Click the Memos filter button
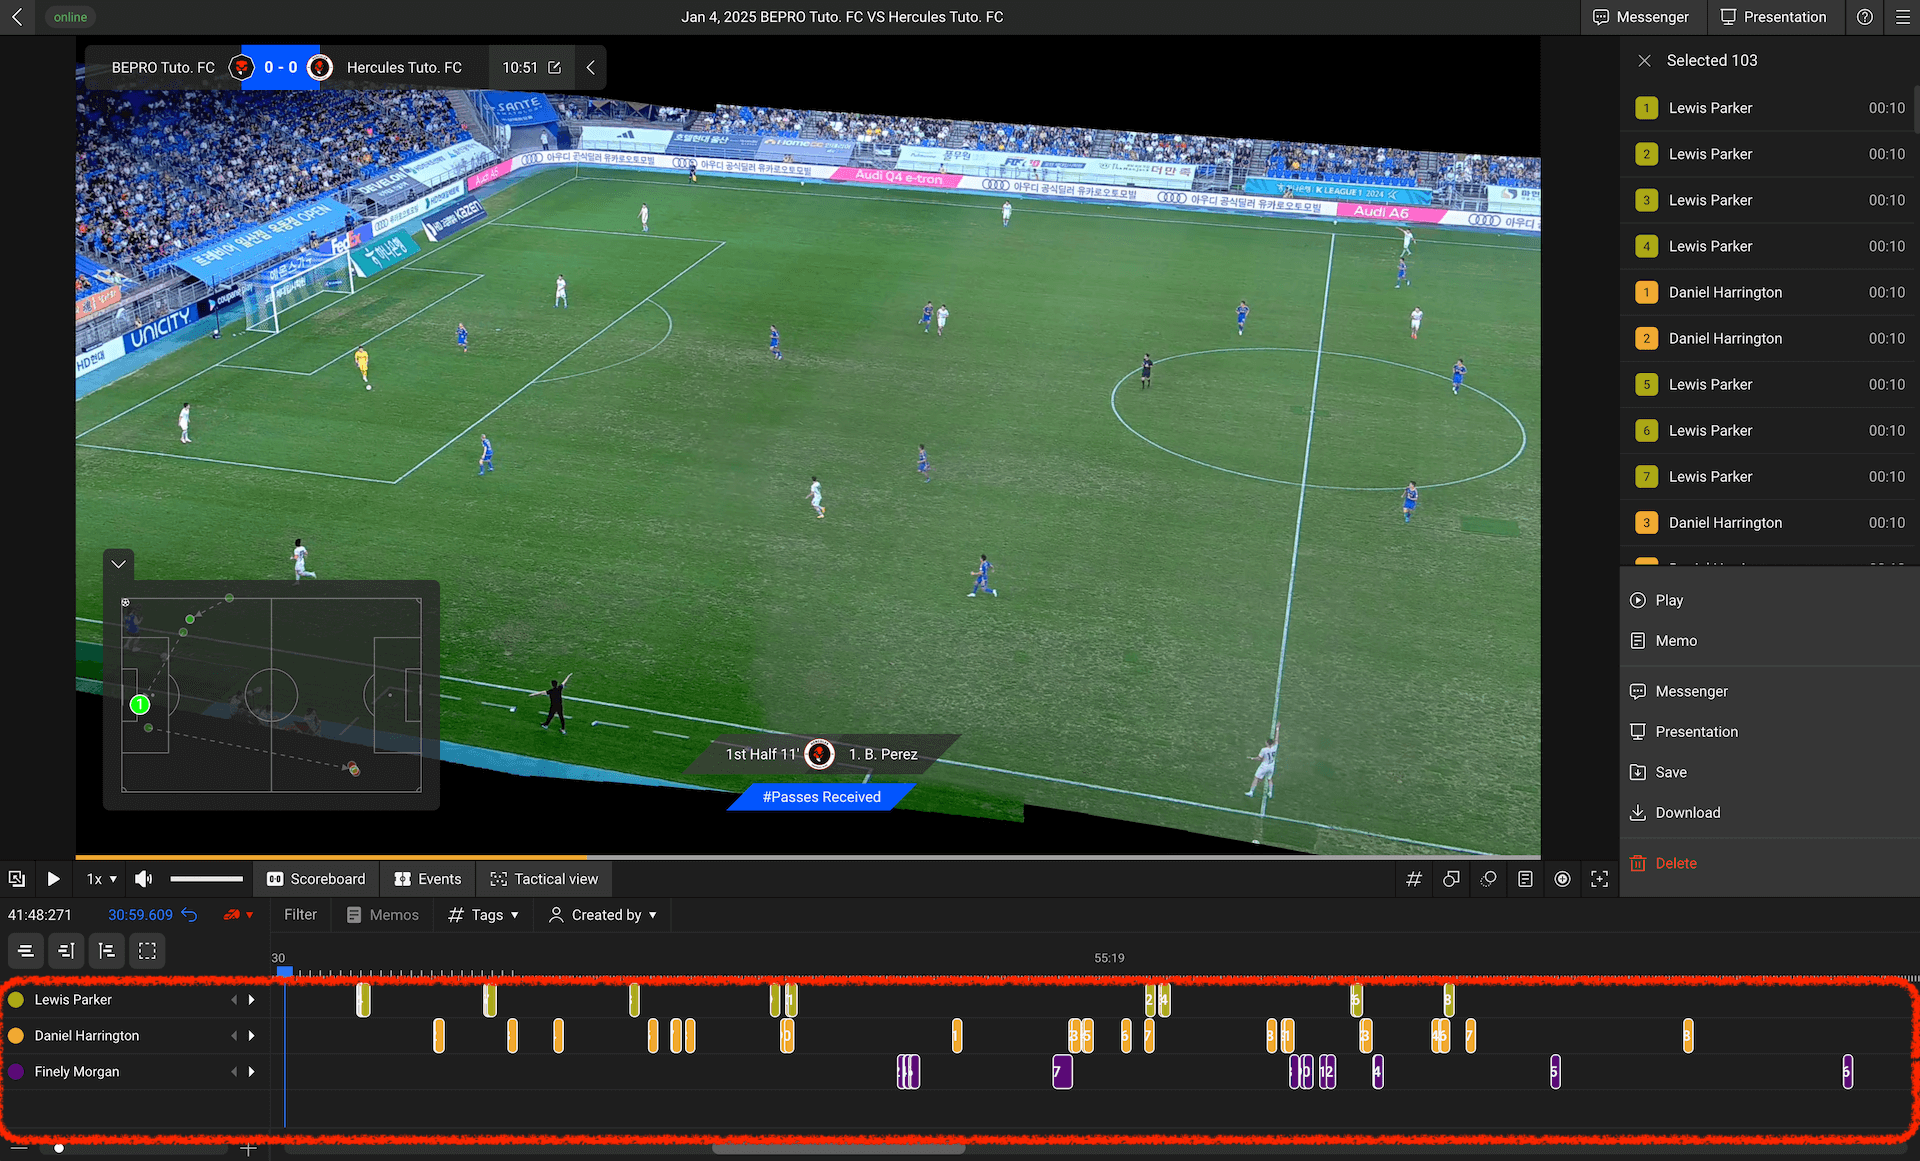The height and width of the screenshot is (1161, 1920). point(383,915)
